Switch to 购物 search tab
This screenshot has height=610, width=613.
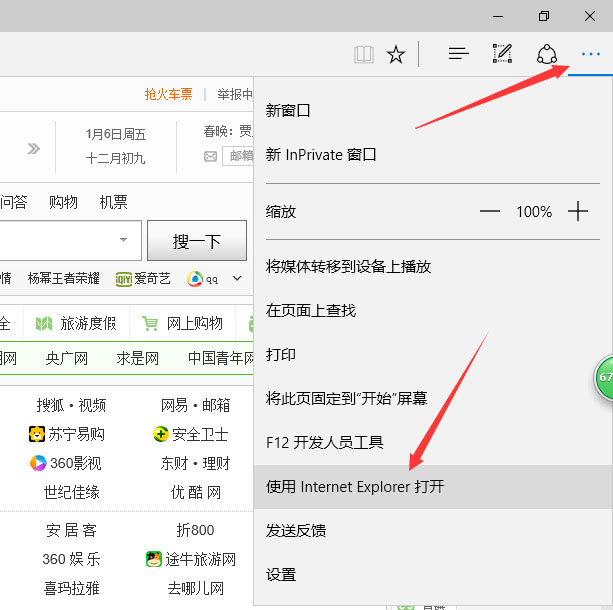click(63, 202)
